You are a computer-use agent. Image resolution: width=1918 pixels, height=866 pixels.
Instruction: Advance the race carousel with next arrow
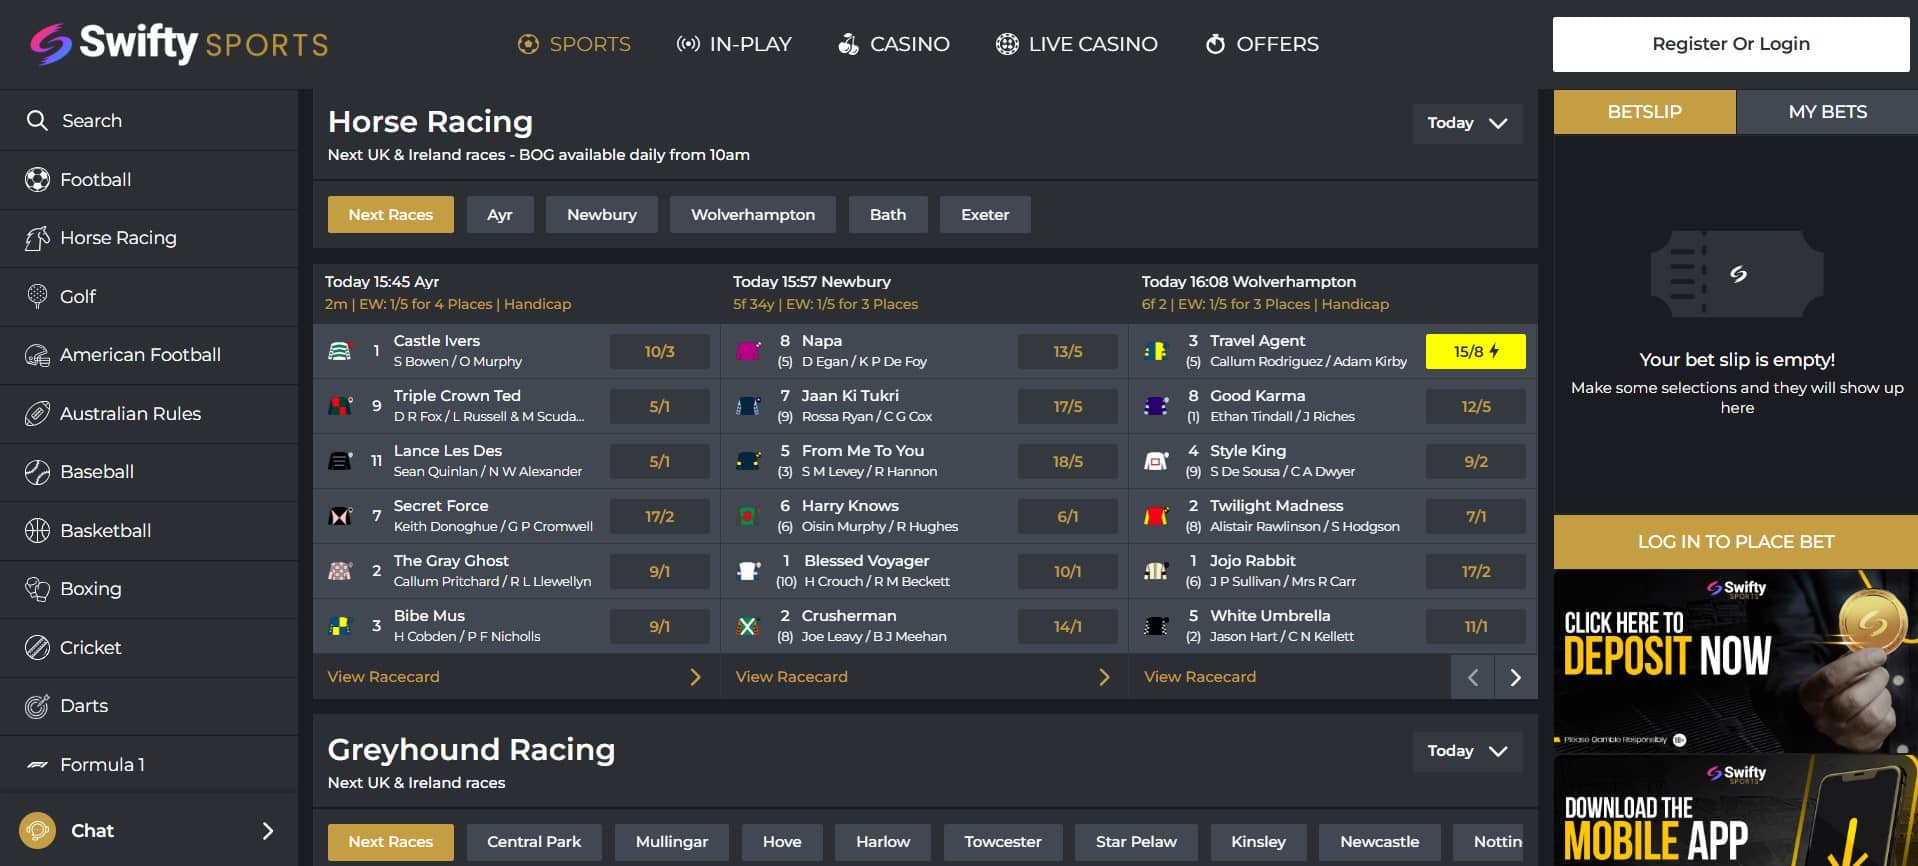point(1515,678)
